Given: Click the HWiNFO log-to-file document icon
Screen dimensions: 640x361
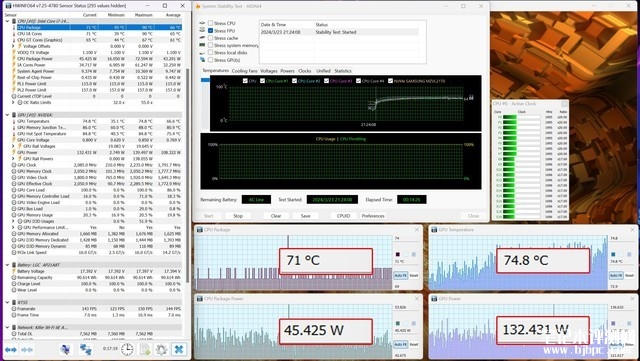Looking at the screenshot, I should [x=145, y=350].
